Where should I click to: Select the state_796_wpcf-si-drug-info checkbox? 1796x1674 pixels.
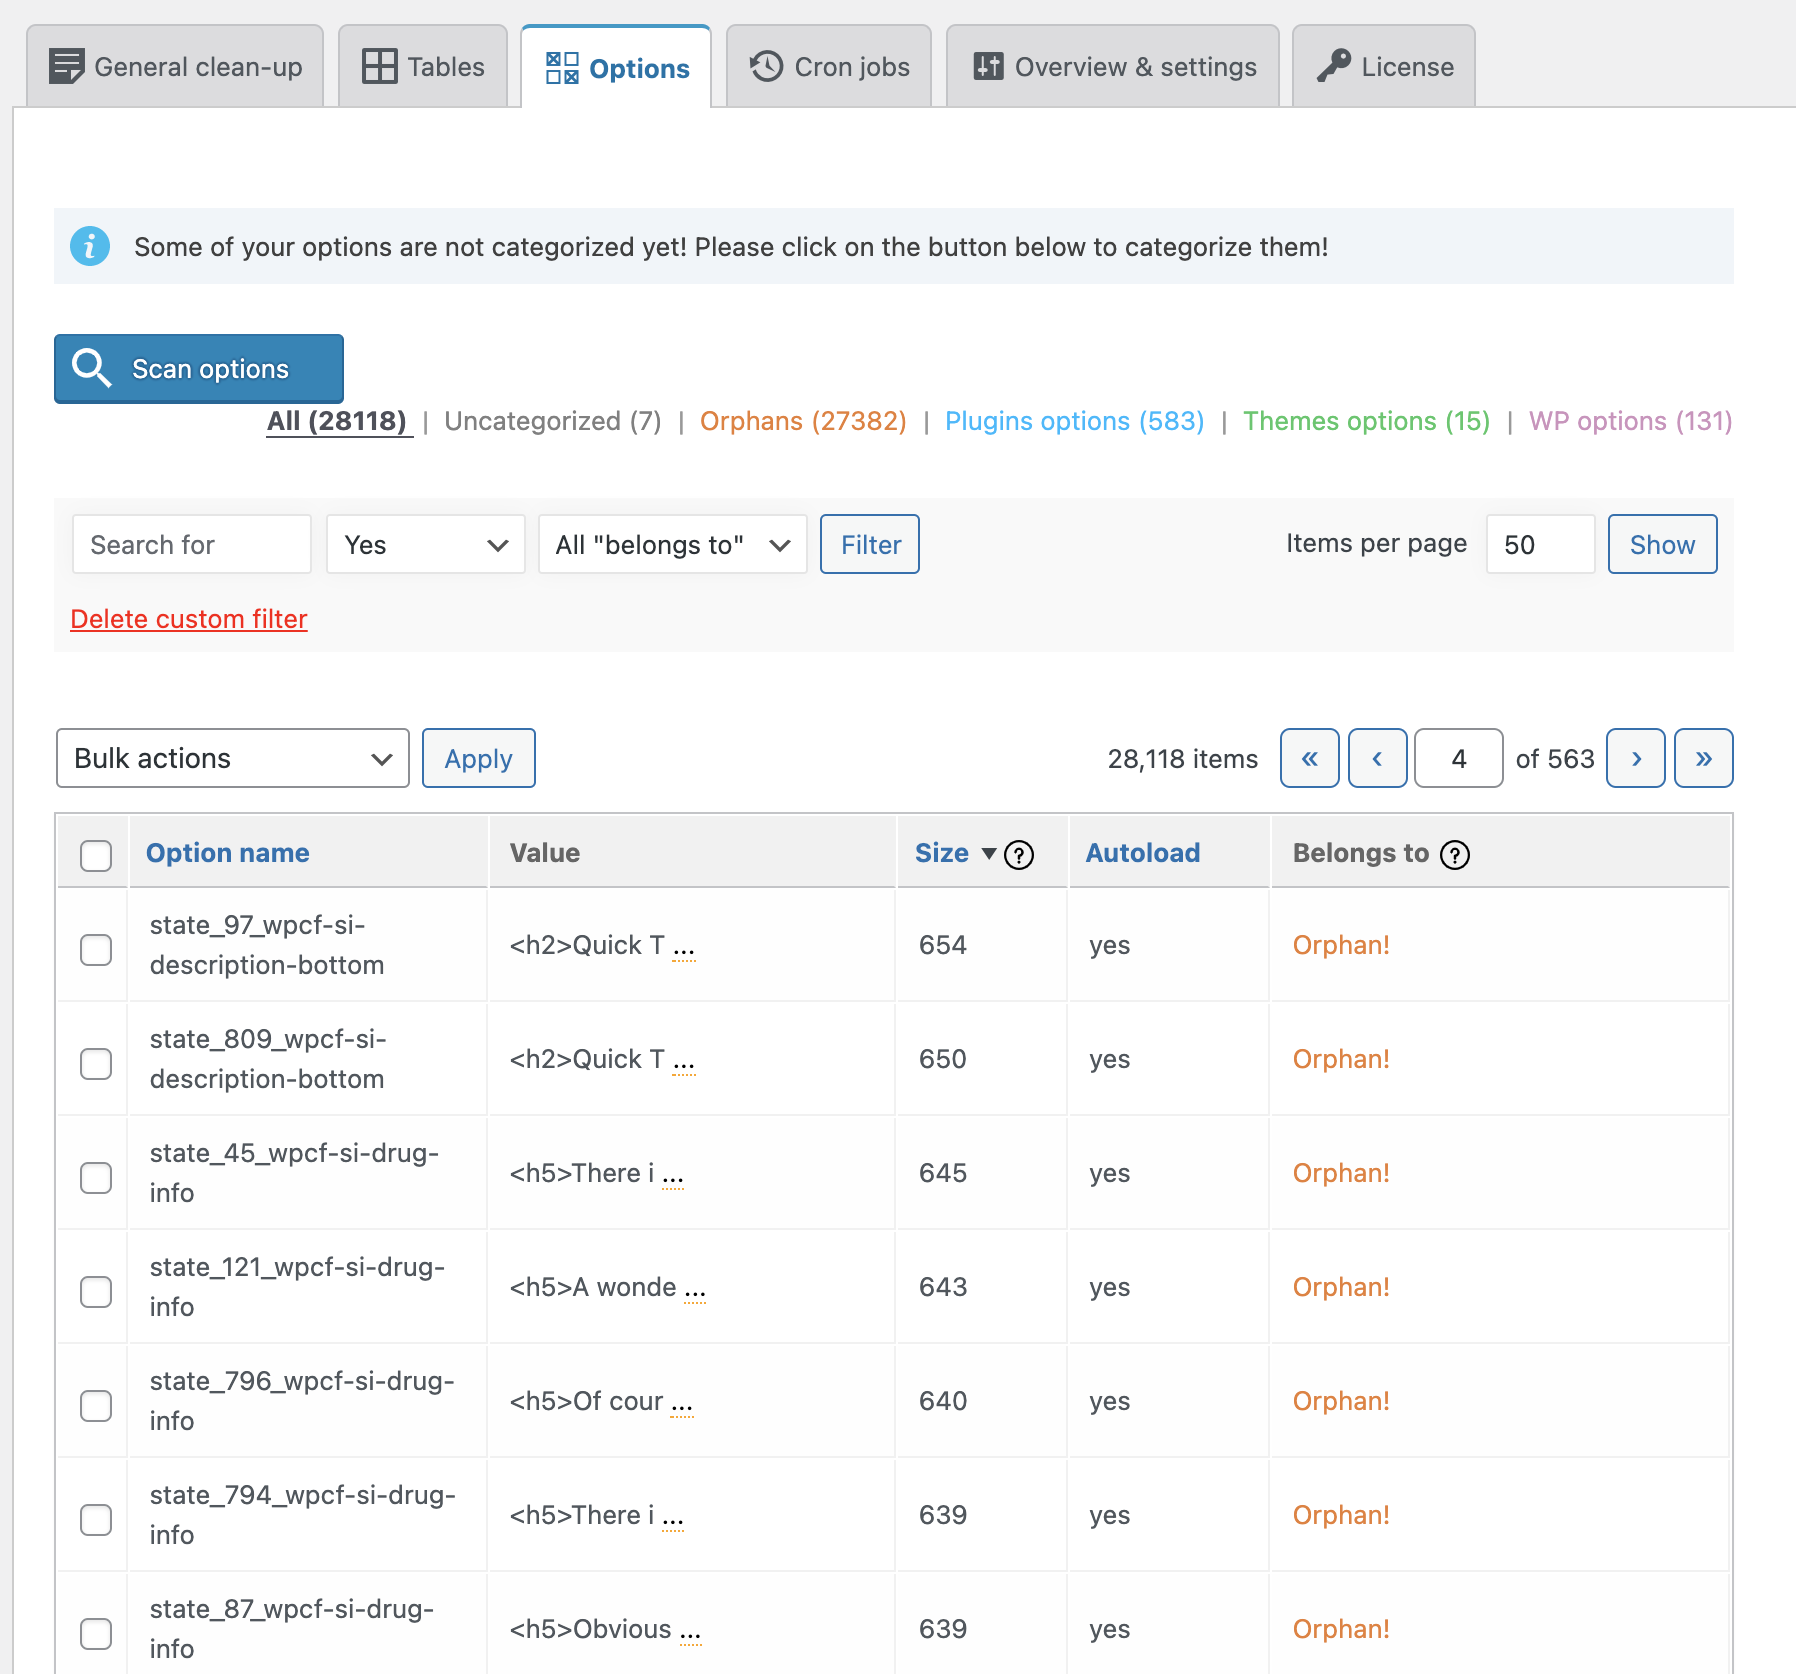point(96,1405)
